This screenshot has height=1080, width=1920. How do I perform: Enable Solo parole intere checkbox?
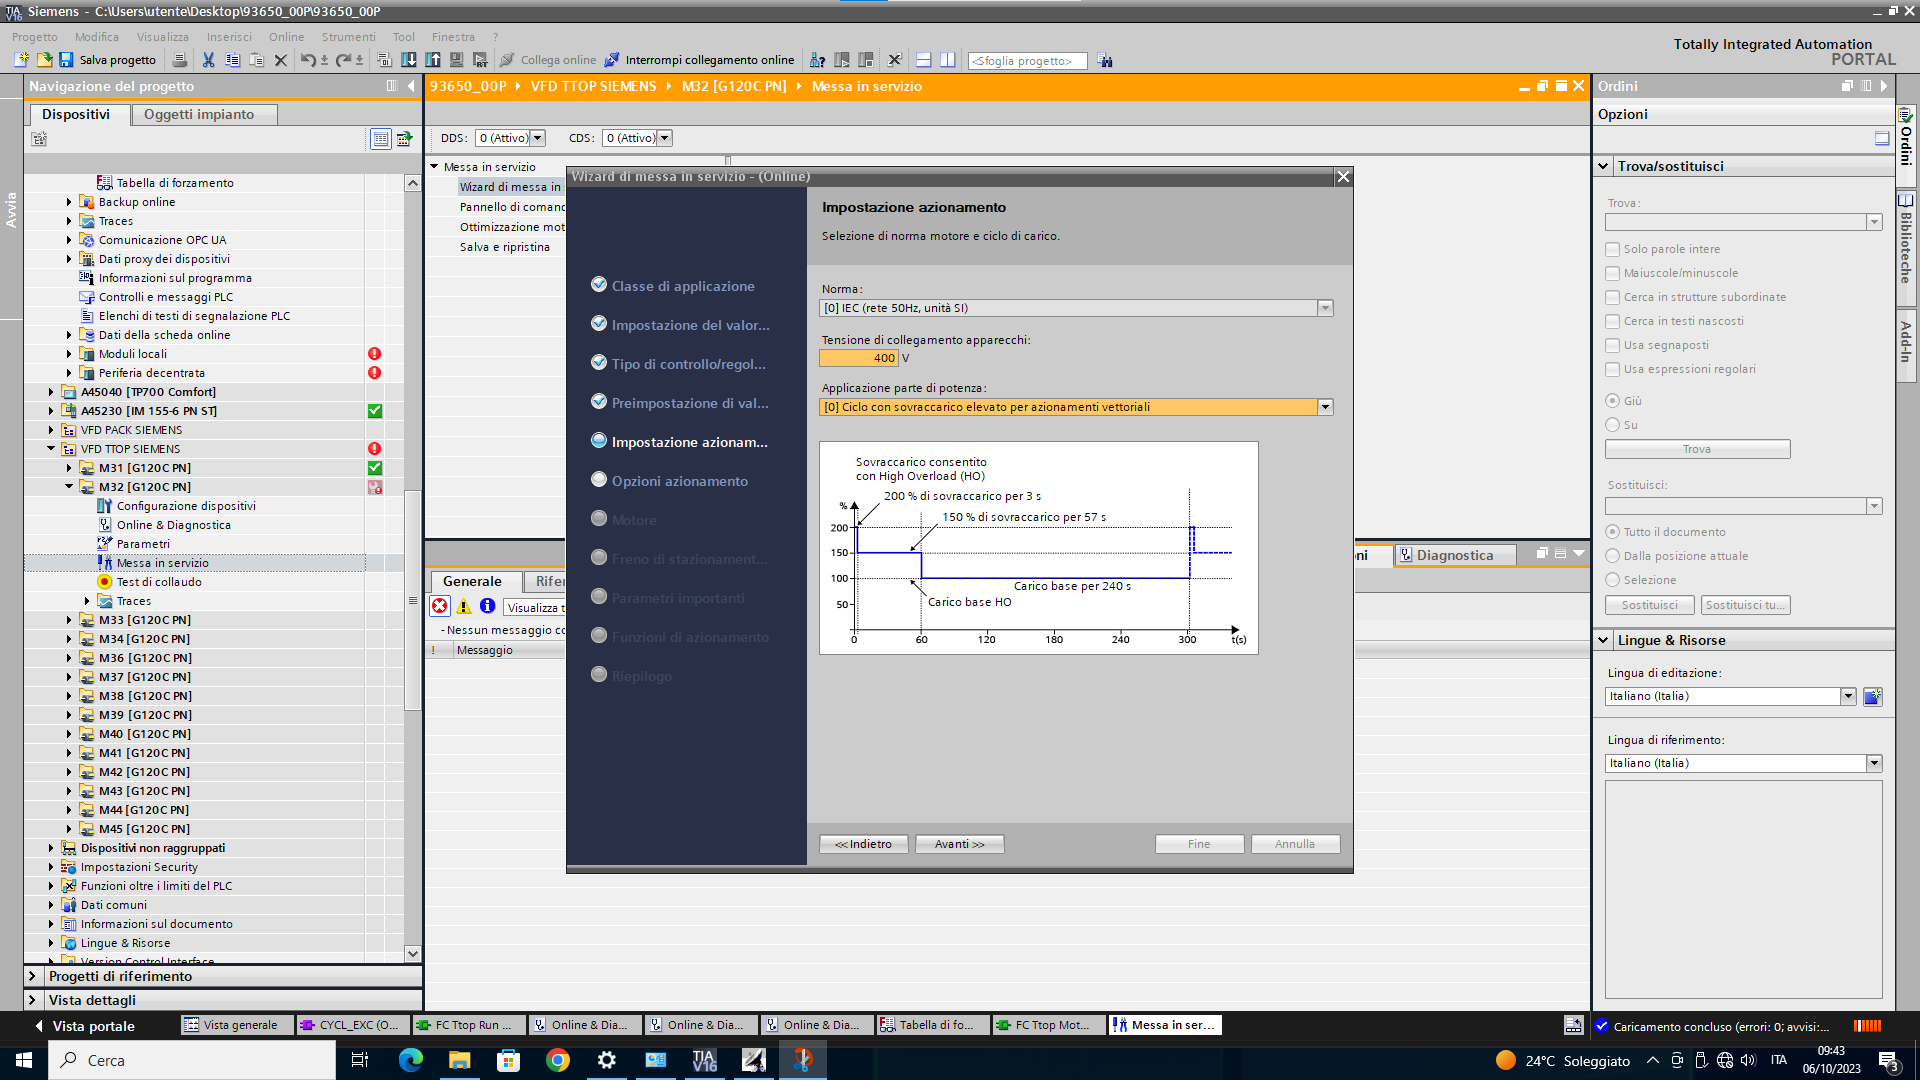tap(1612, 249)
